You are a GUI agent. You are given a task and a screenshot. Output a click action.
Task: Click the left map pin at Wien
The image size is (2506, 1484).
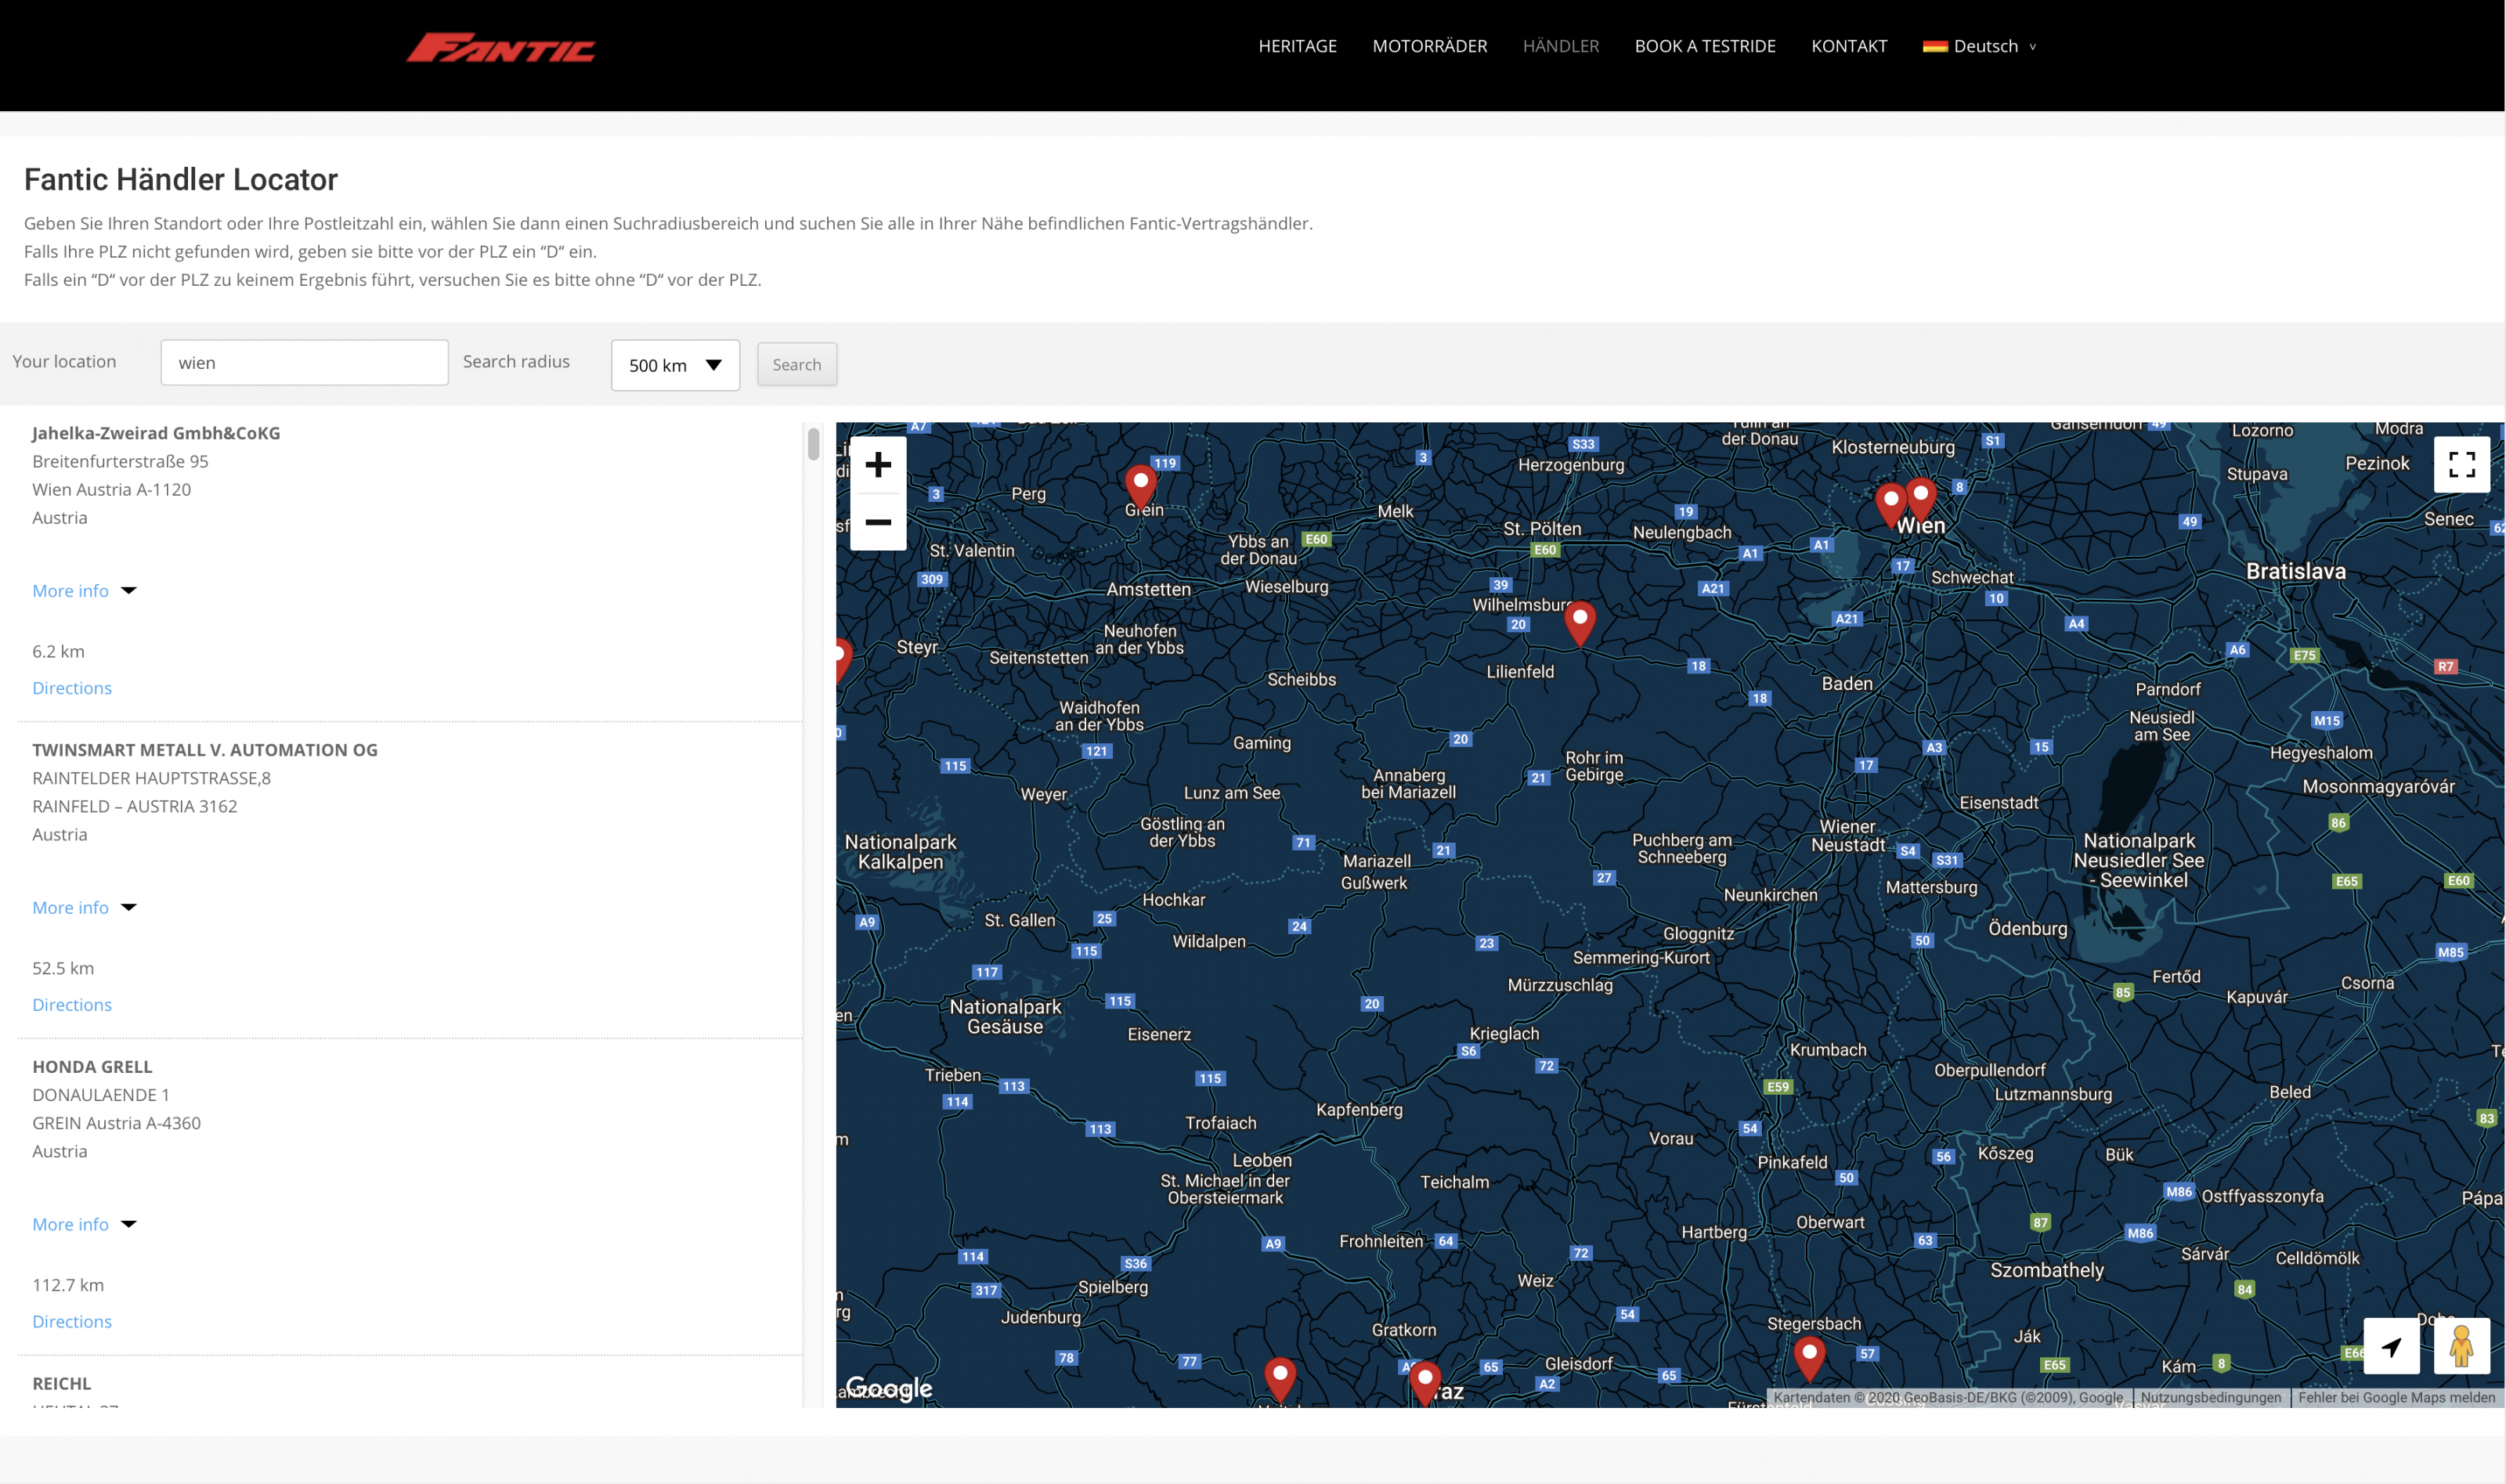tap(1890, 505)
